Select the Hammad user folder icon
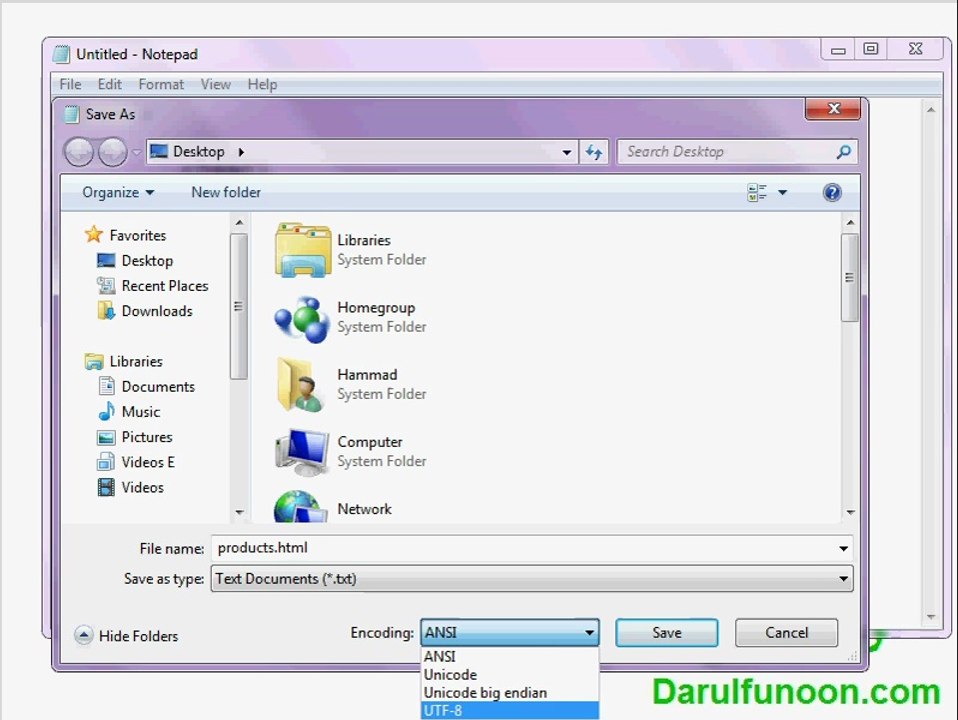The width and height of the screenshot is (958, 720). point(301,384)
